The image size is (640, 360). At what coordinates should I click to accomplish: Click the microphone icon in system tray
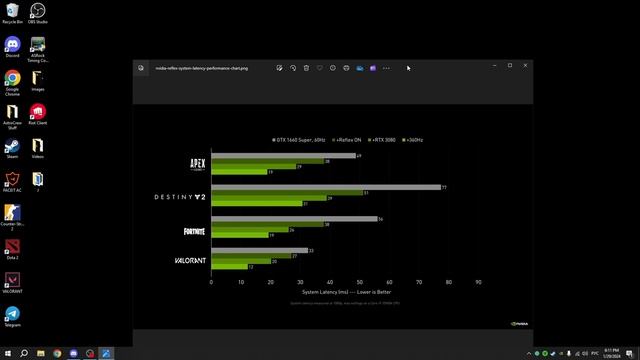(x=569, y=353)
